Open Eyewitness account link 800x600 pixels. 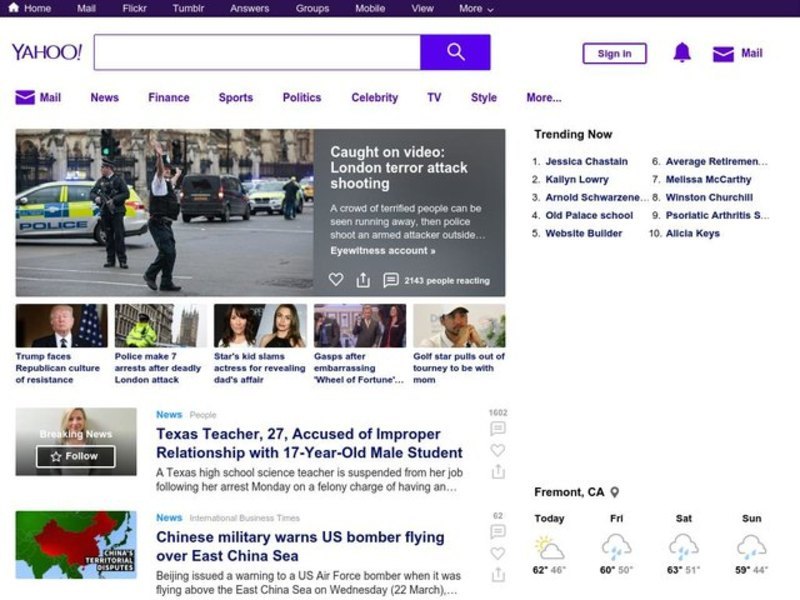tap(382, 250)
